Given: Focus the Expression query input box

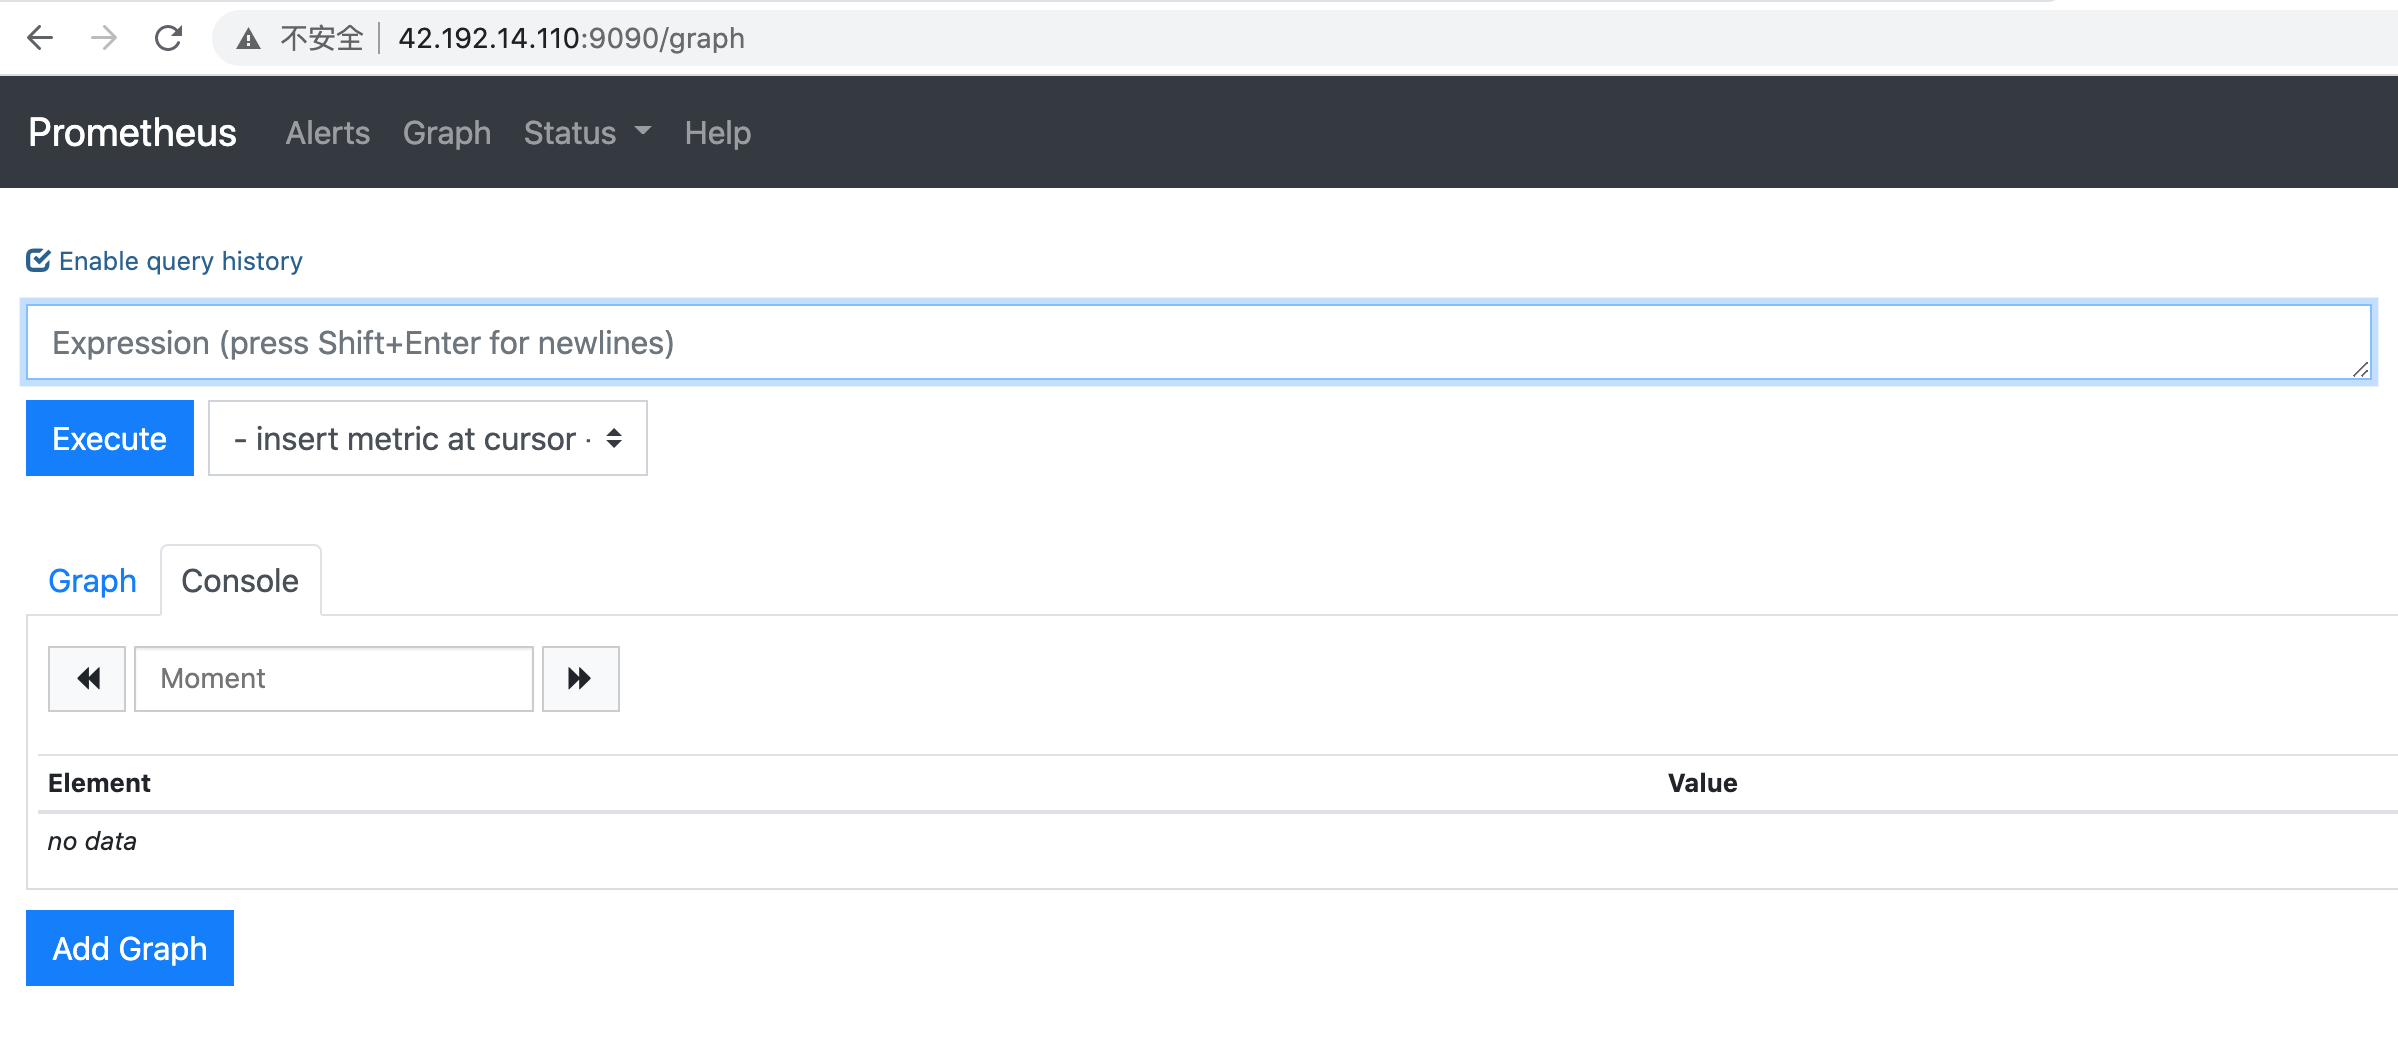Looking at the screenshot, I should (1199, 343).
